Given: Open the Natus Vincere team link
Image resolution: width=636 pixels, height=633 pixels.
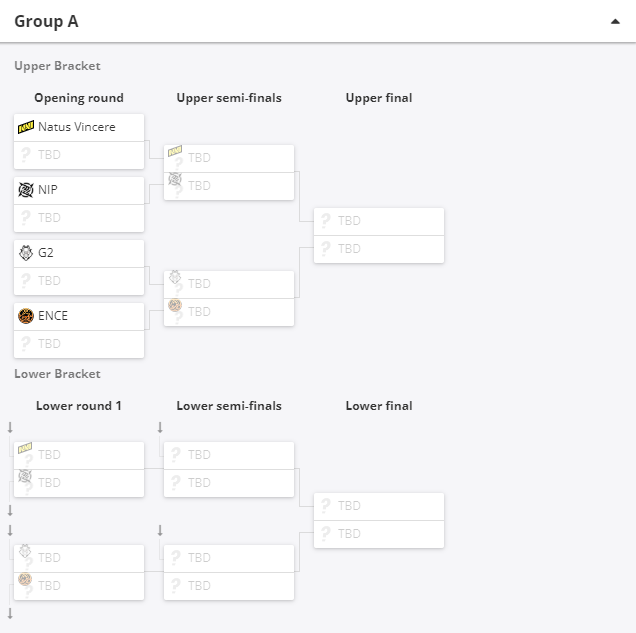Looking at the screenshot, I should coord(77,127).
